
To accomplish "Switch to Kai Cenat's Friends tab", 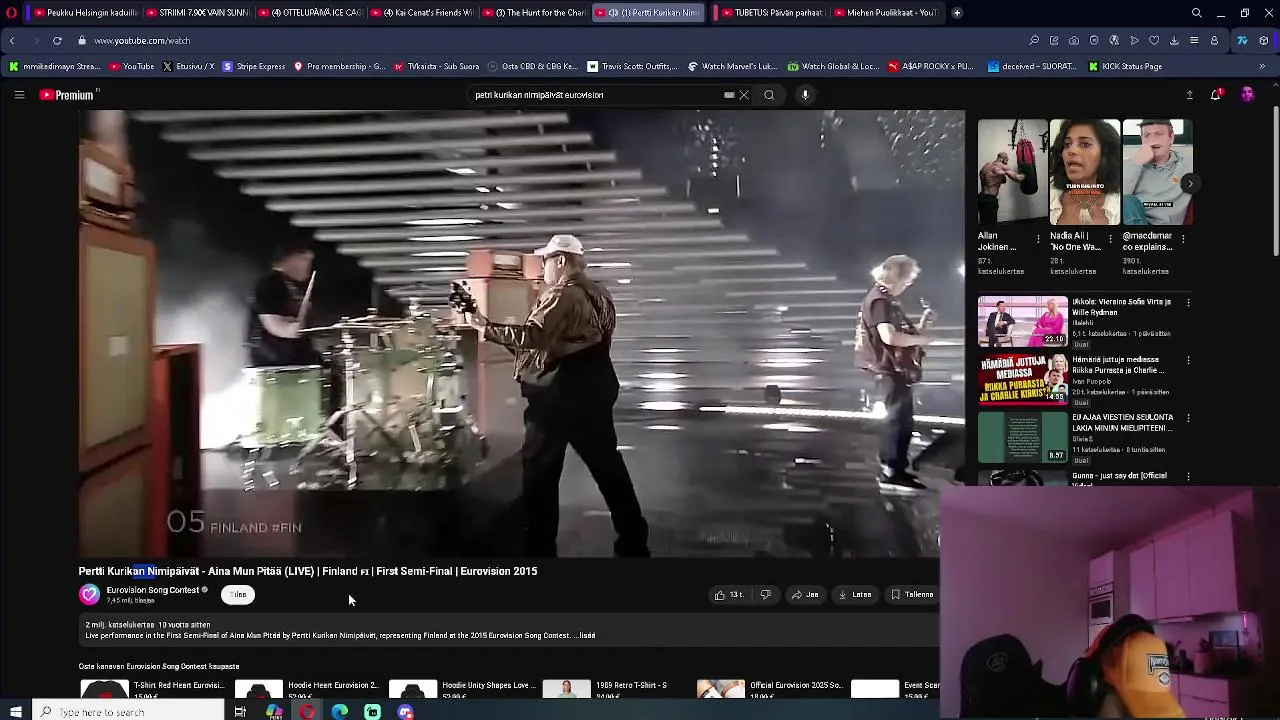I will pos(421,13).
